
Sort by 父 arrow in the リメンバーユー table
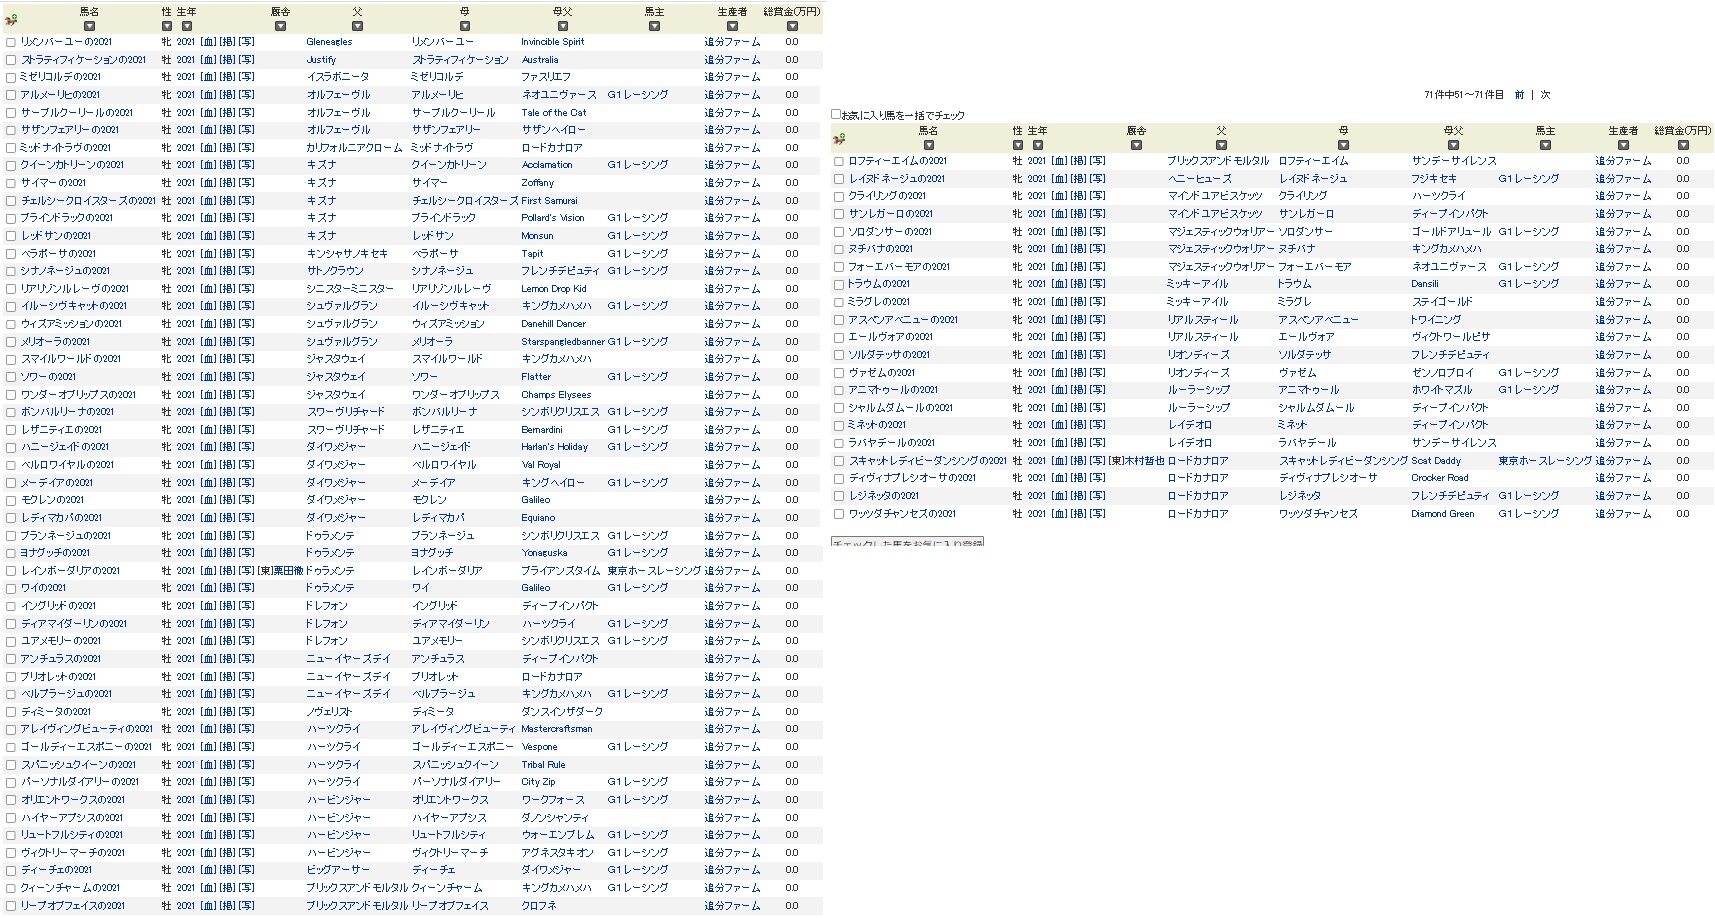(x=358, y=27)
